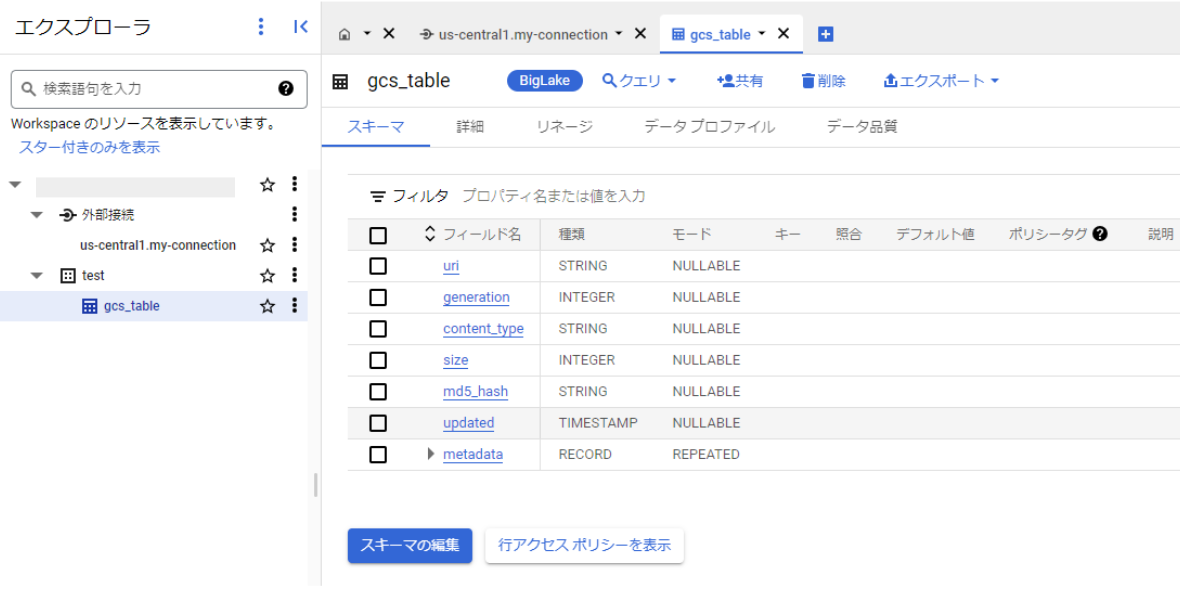Click the search help question mark icon
This screenshot has height=589, width=1180.
pyautogui.click(x=286, y=89)
